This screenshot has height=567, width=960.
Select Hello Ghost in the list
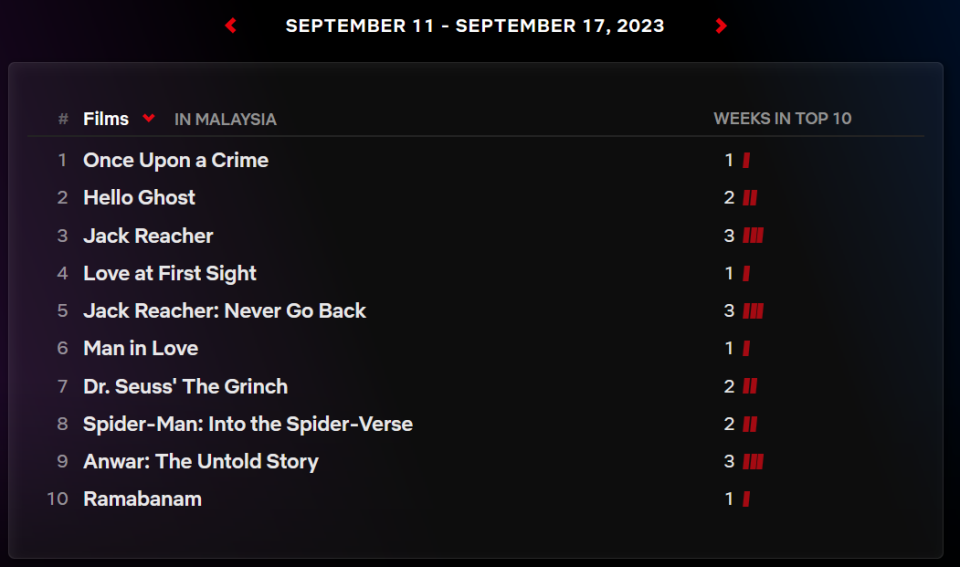pos(139,198)
